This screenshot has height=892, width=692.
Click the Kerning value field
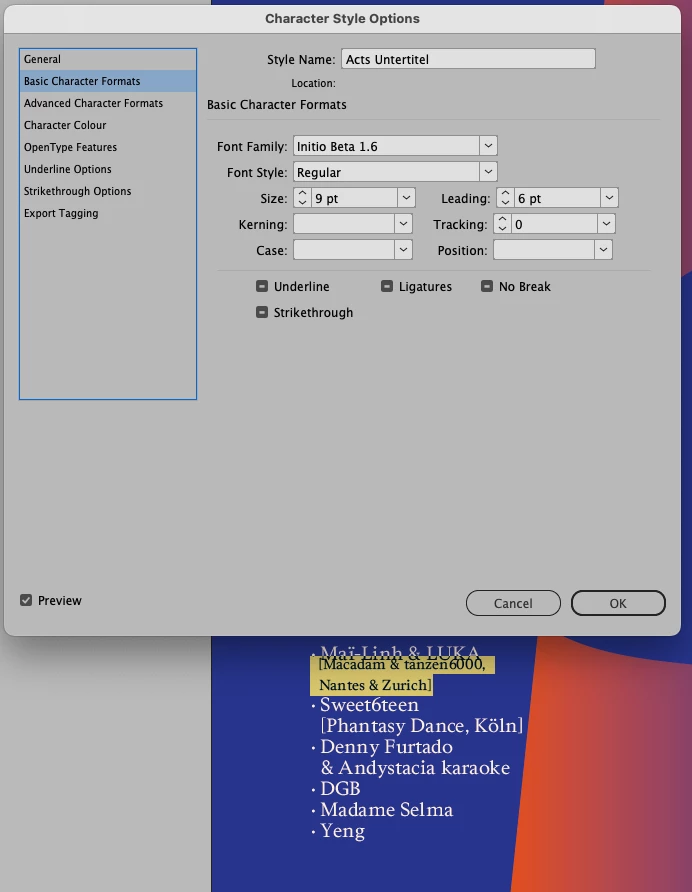(344, 224)
